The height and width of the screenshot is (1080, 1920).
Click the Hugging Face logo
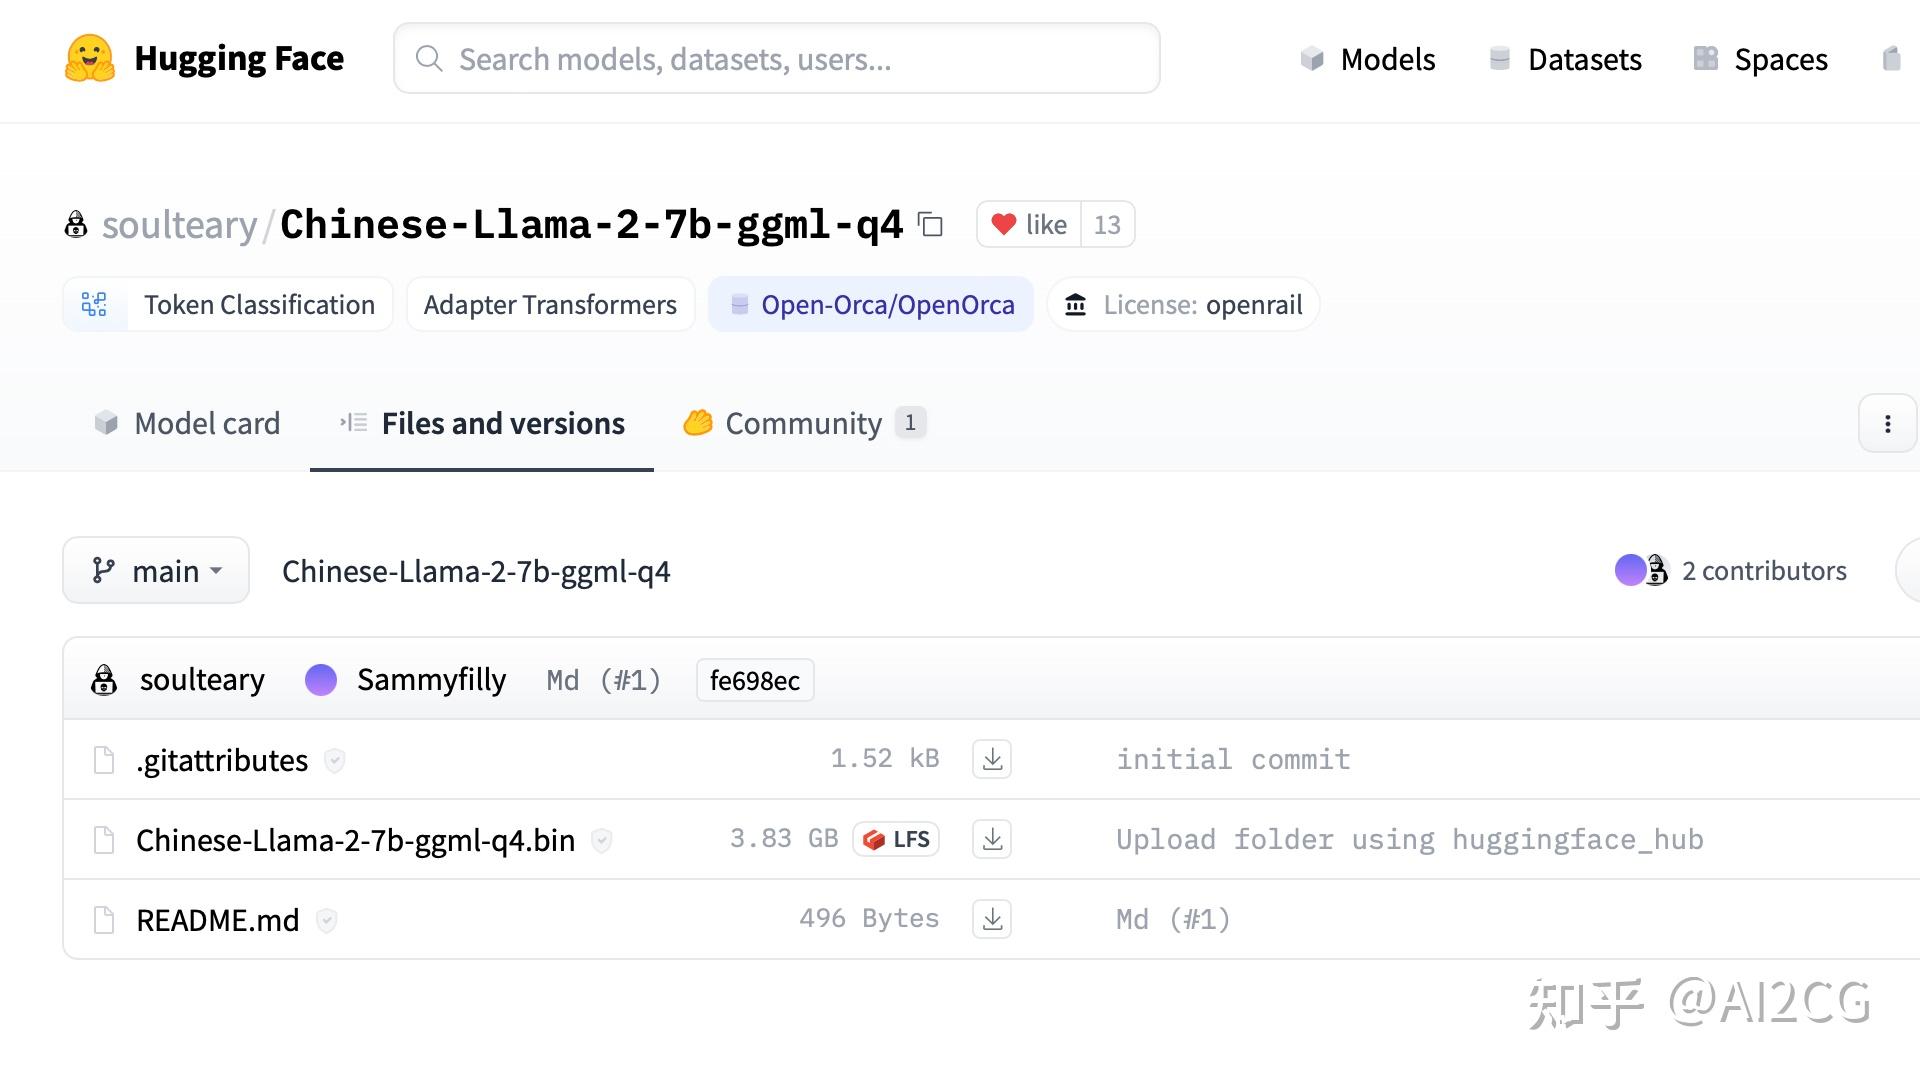coord(90,59)
